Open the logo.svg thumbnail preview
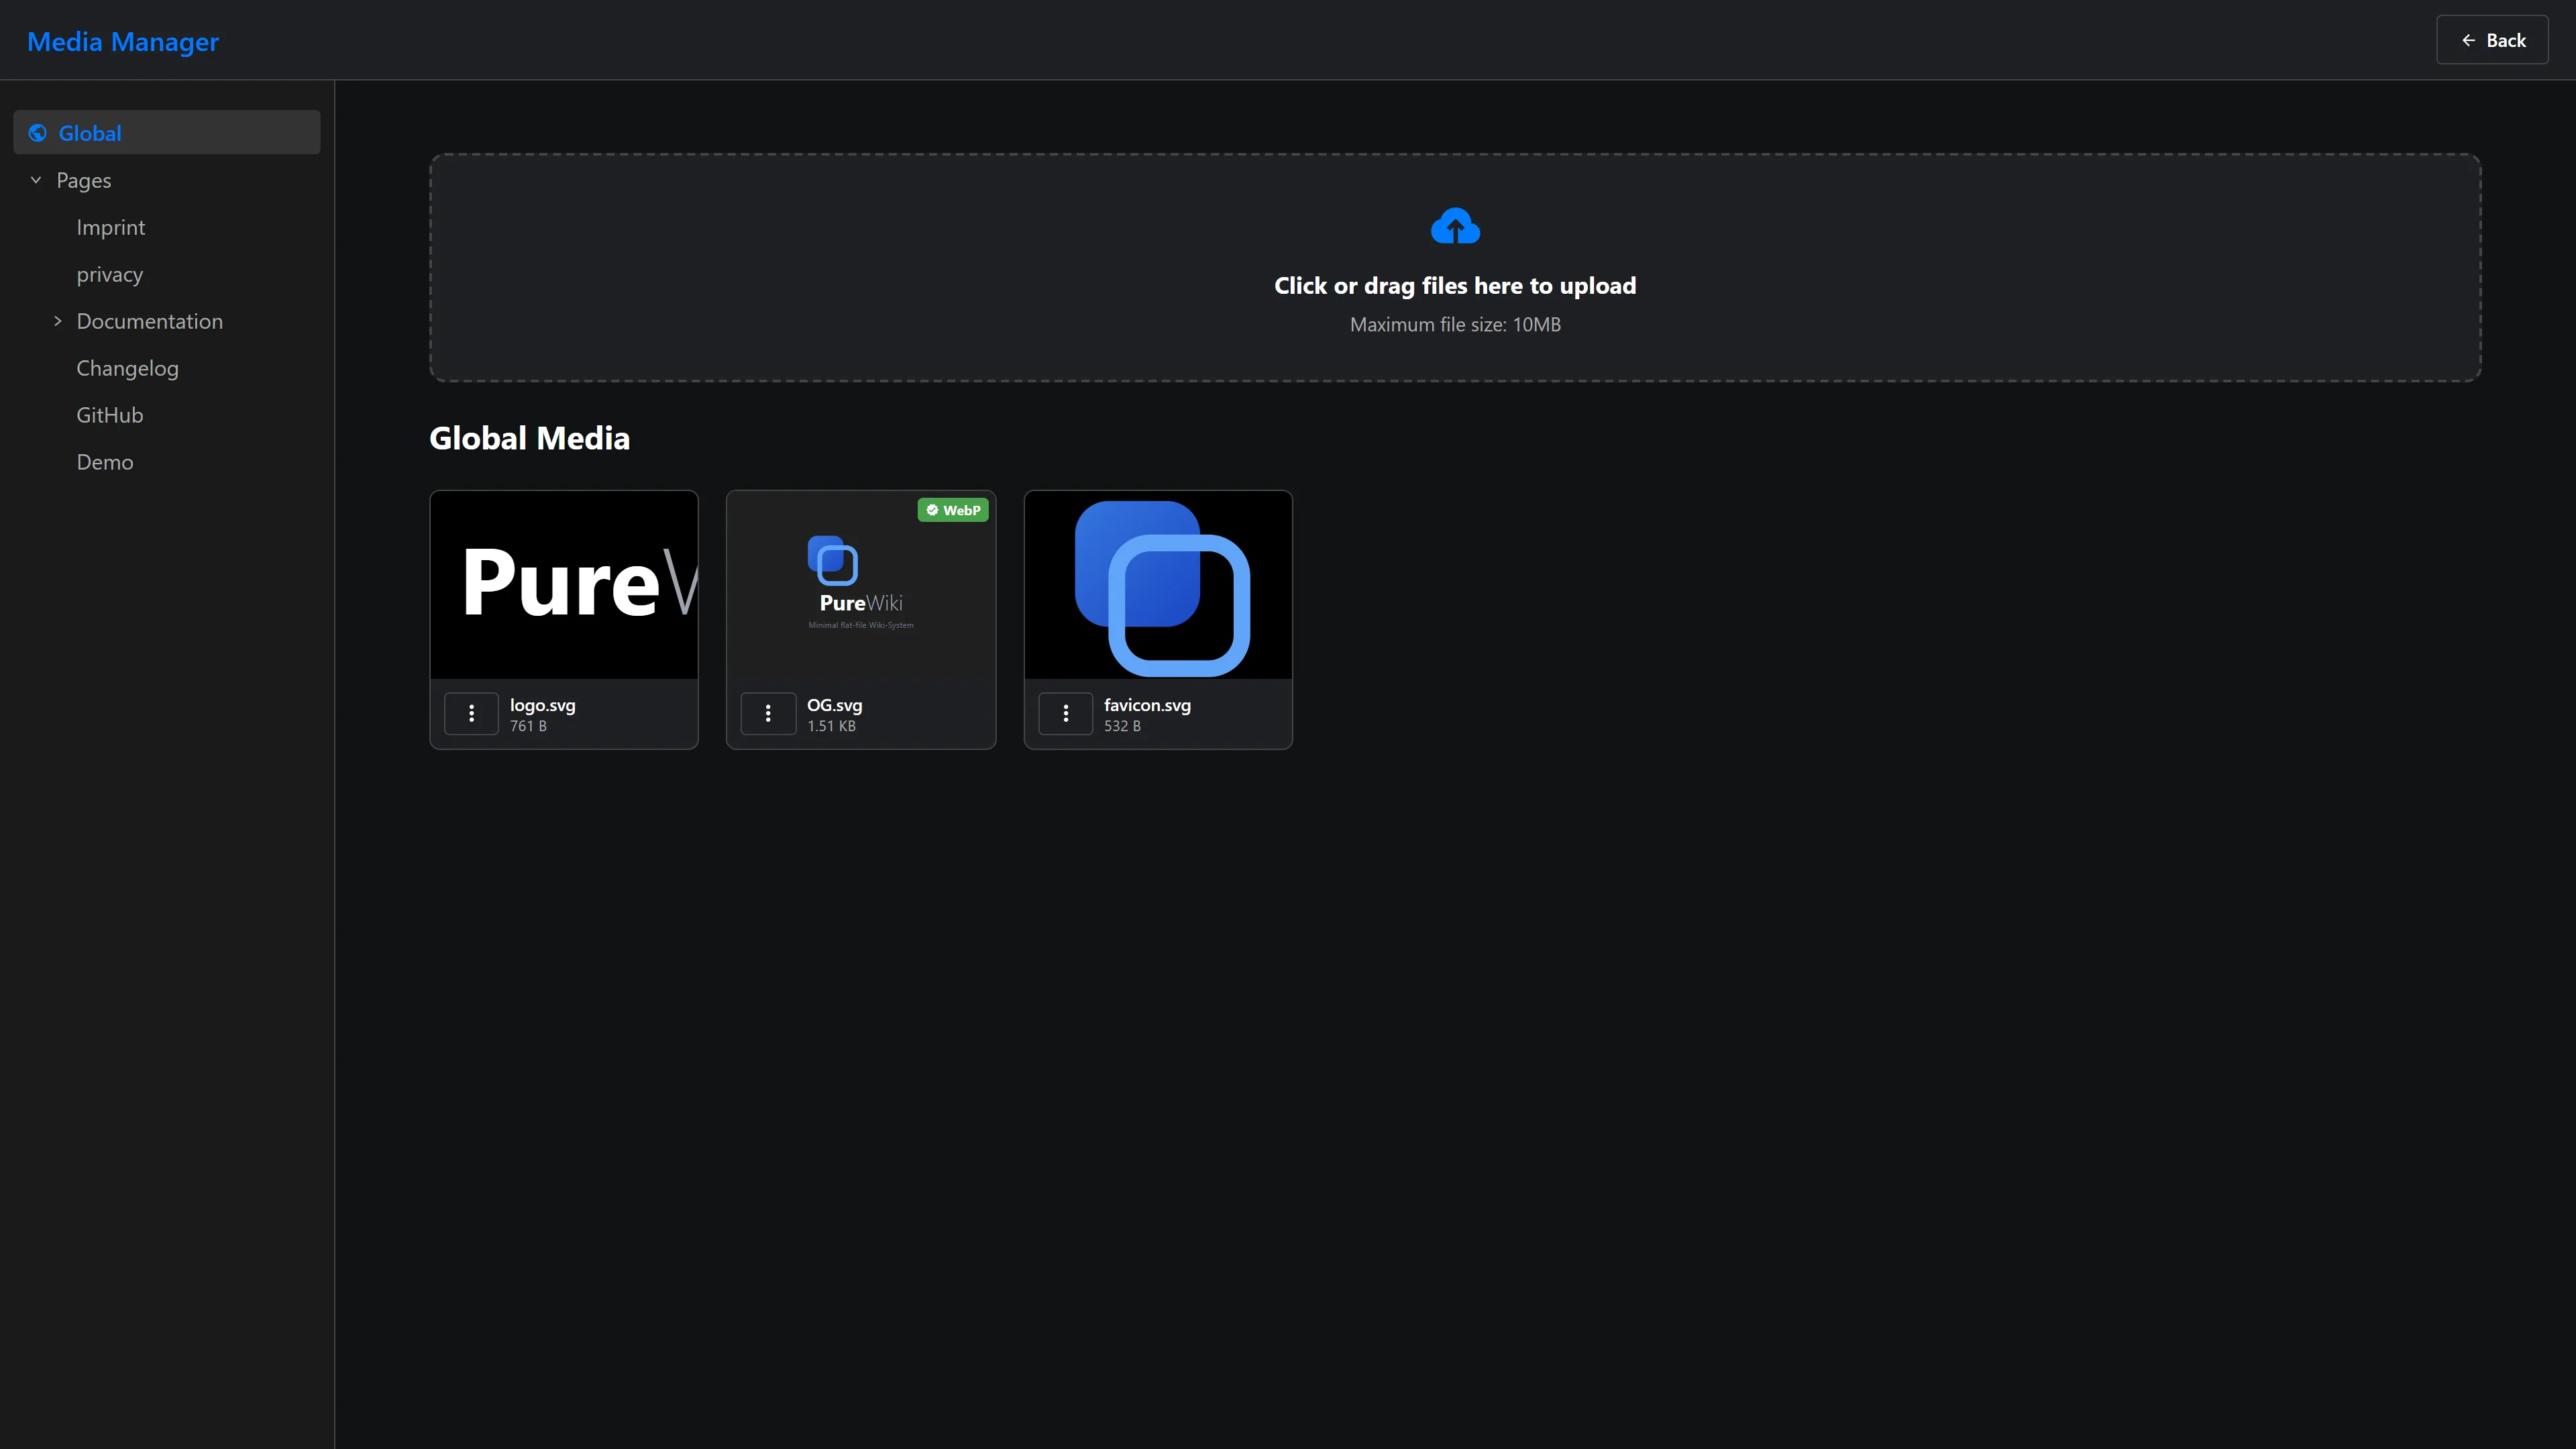The width and height of the screenshot is (2576, 1449). (564, 585)
